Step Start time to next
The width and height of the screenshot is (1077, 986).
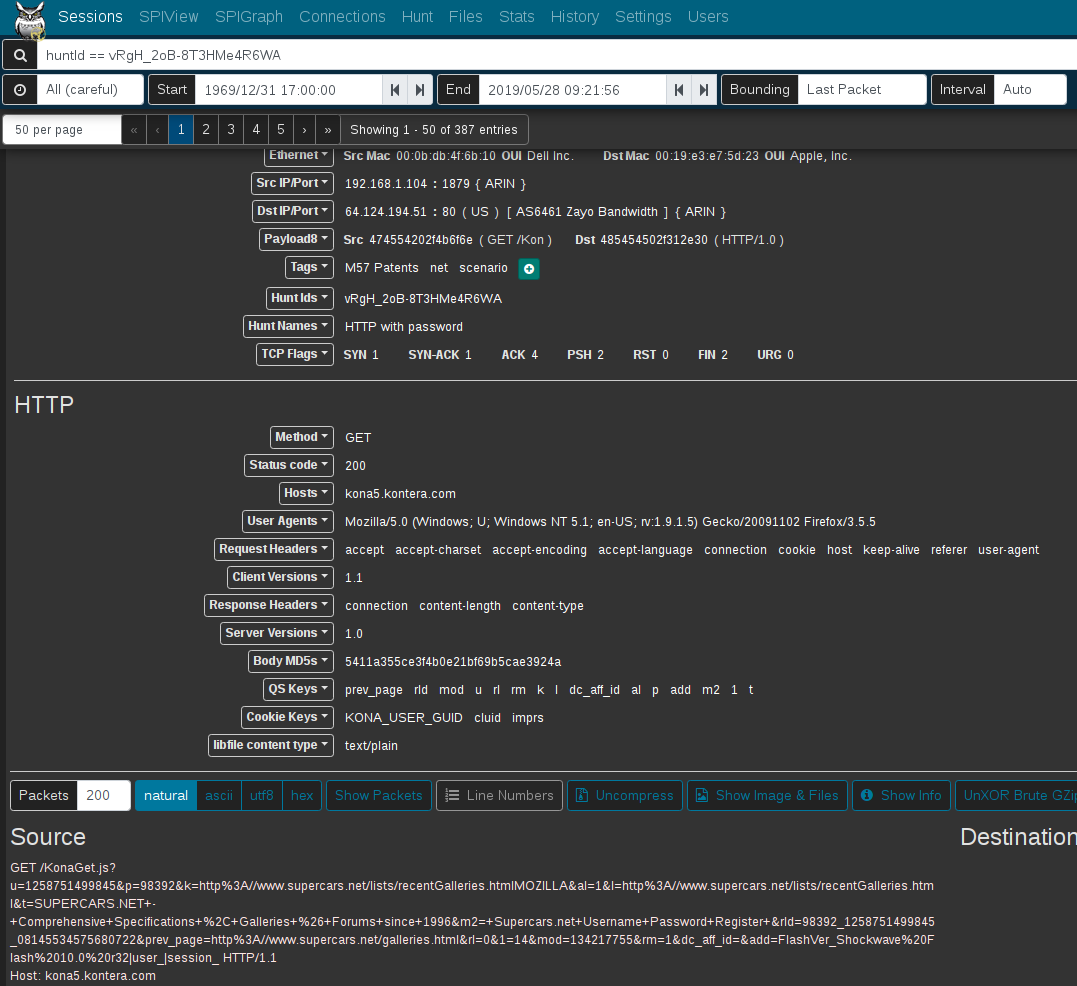pyautogui.click(x=421, y=90)
